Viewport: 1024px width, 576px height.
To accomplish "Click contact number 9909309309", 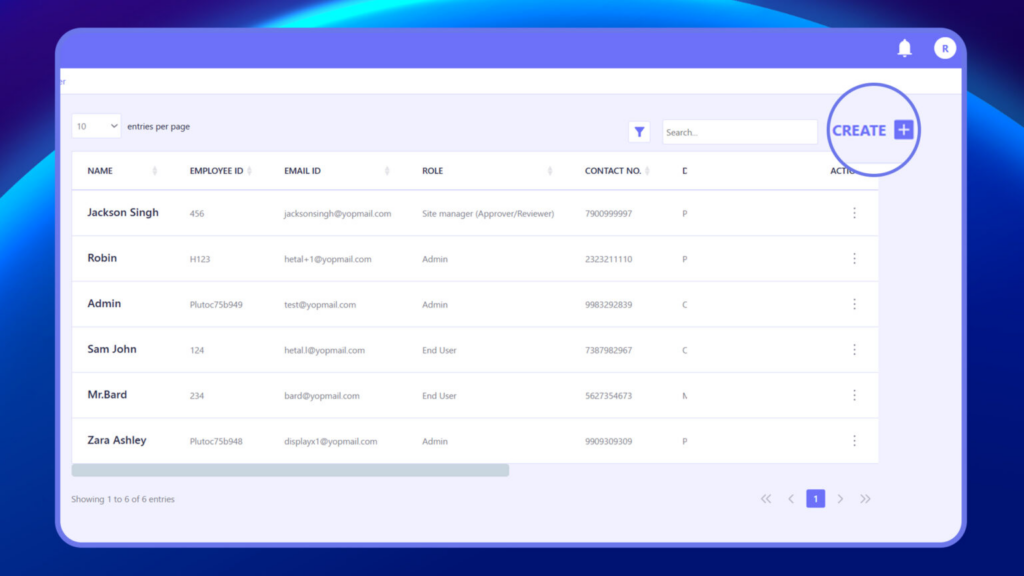I will click(x=609, y=441).
